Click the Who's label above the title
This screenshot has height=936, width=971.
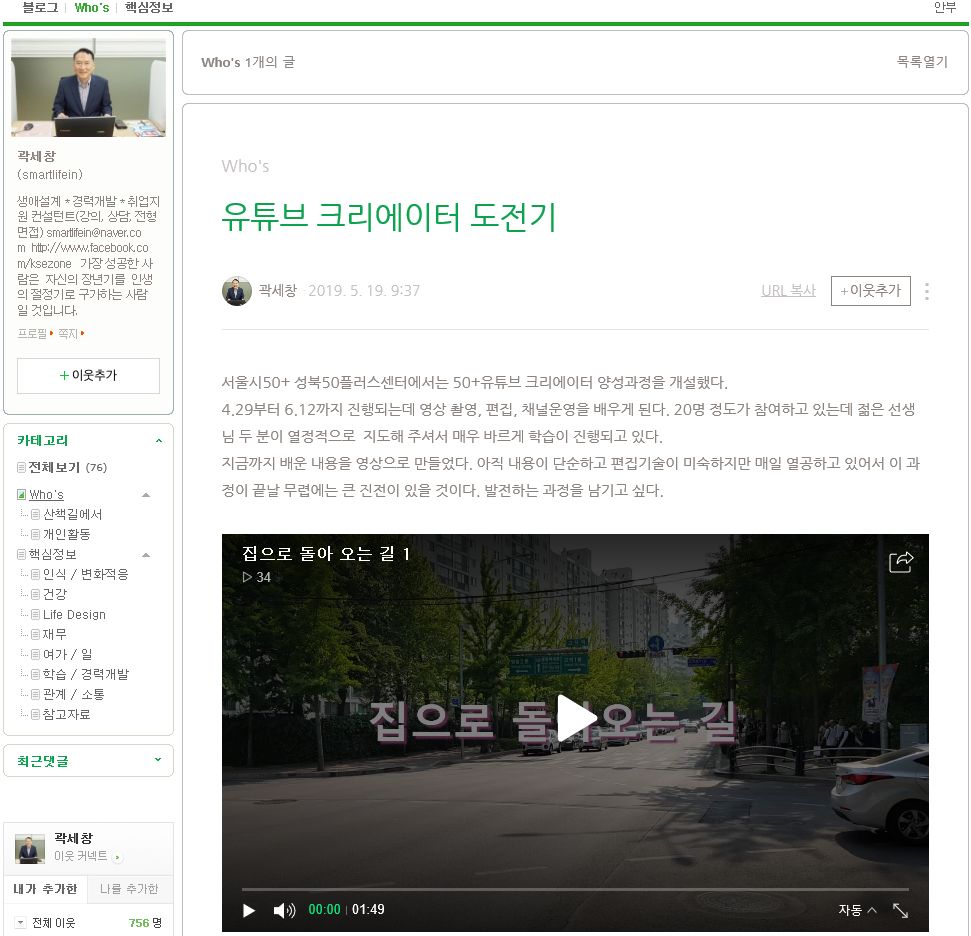coord(245,166)
